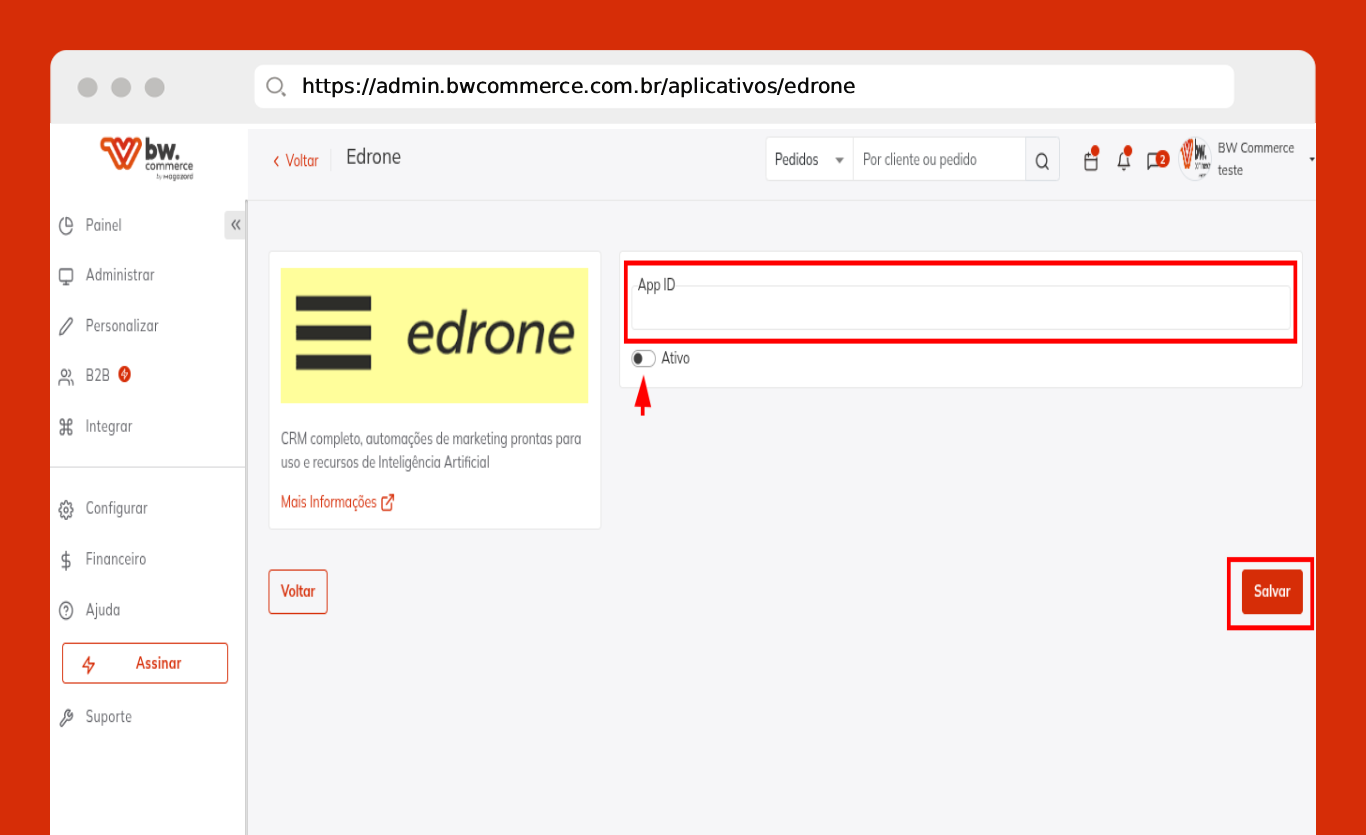Click the external link icon beside Mais Informações
The image size is (1366, 835).
point(388,502)
